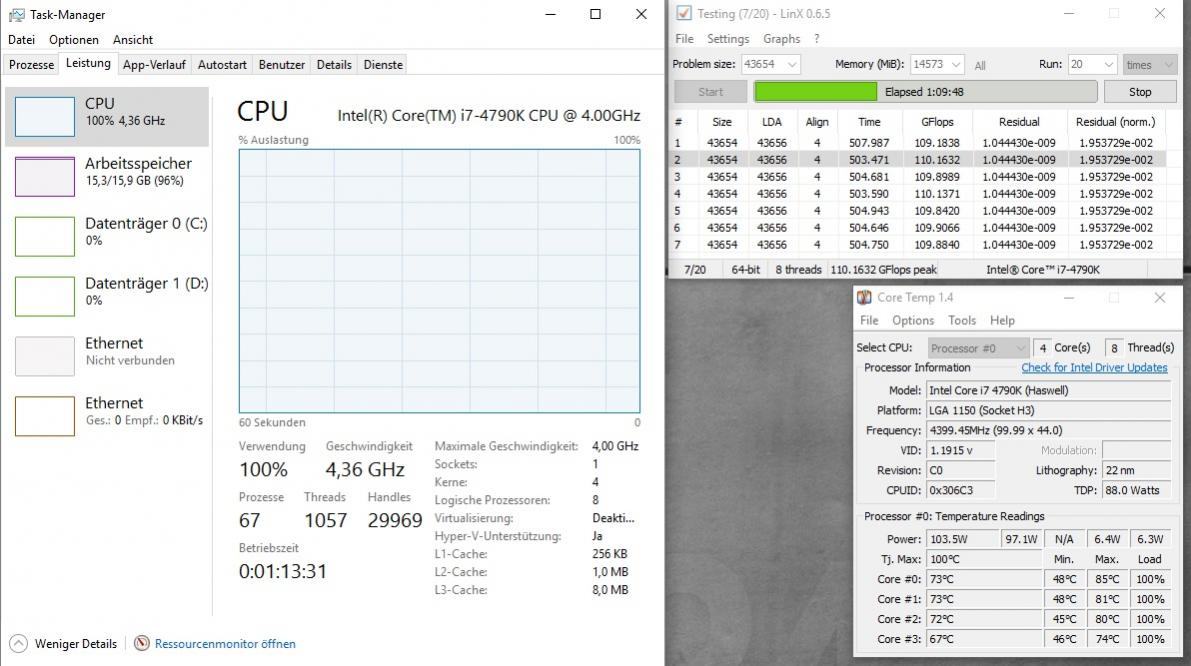Click the Platform field LGA 1150 (Socket H3)
Screen dimensions: 1191x666
[1048, 410]
